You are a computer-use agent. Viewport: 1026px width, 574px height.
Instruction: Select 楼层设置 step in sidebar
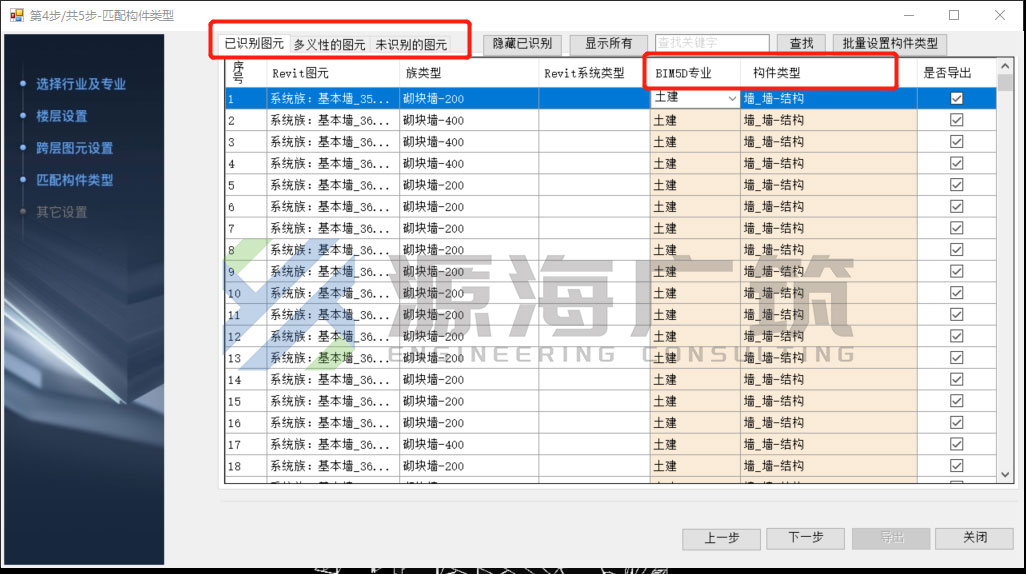tap(62, 116)
